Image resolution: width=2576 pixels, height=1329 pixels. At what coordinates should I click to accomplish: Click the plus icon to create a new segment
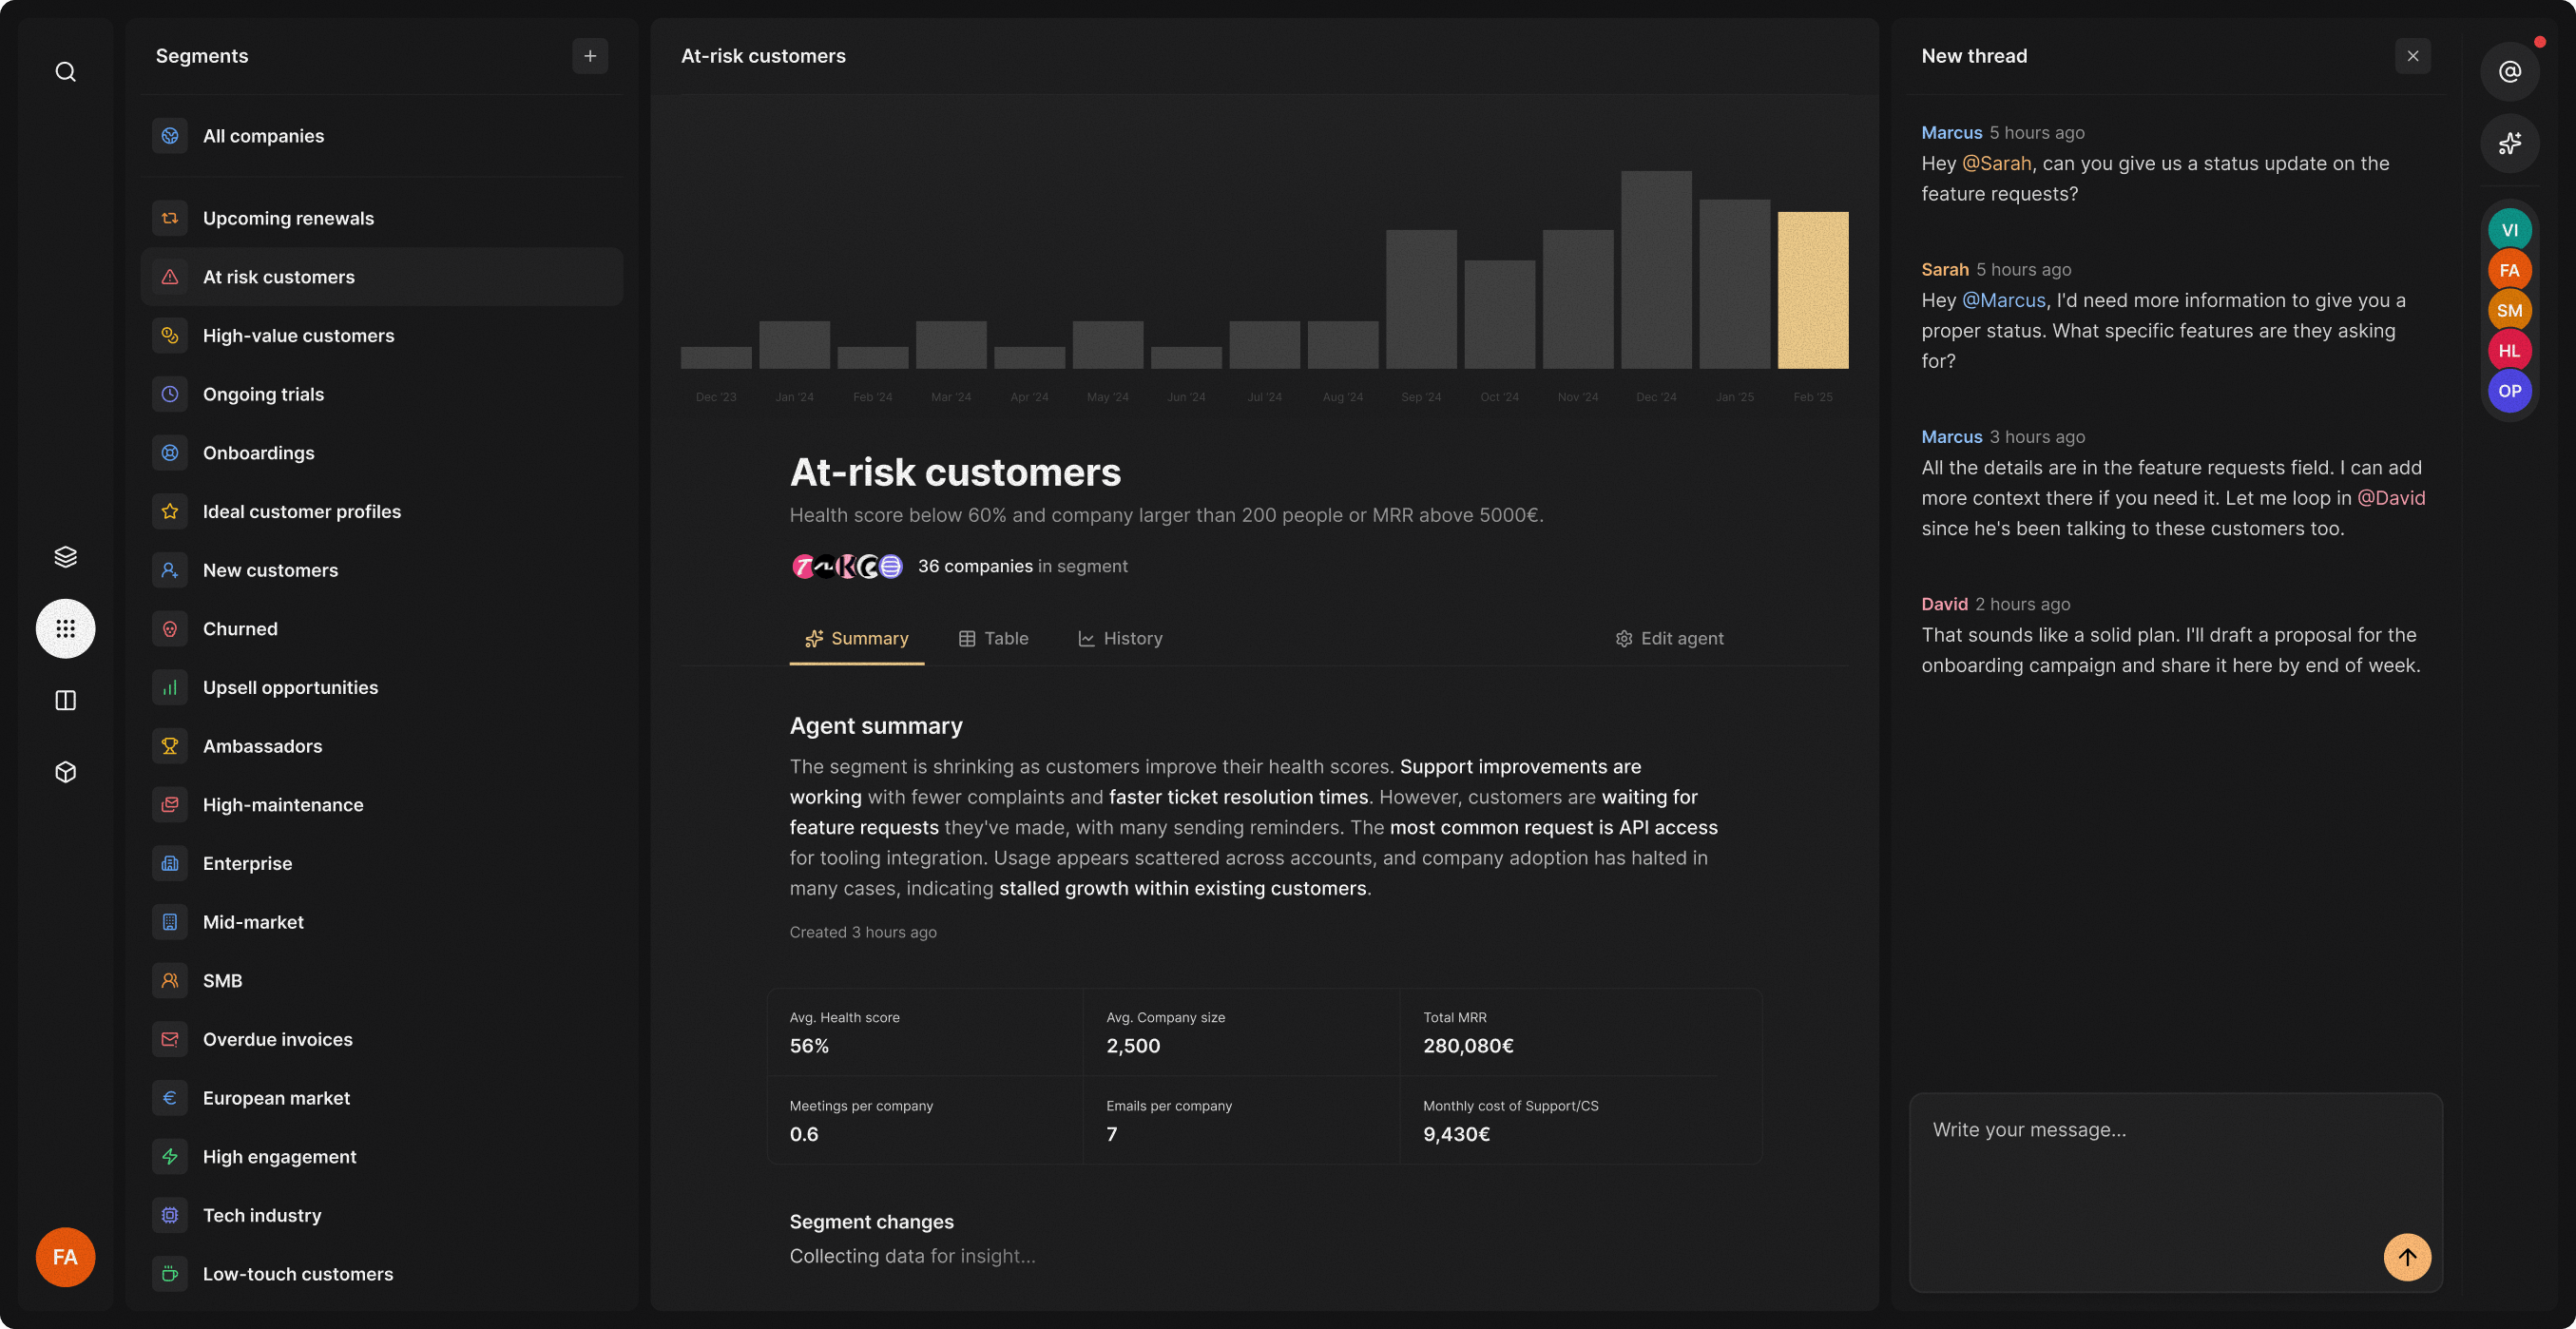tap(590, 56)
